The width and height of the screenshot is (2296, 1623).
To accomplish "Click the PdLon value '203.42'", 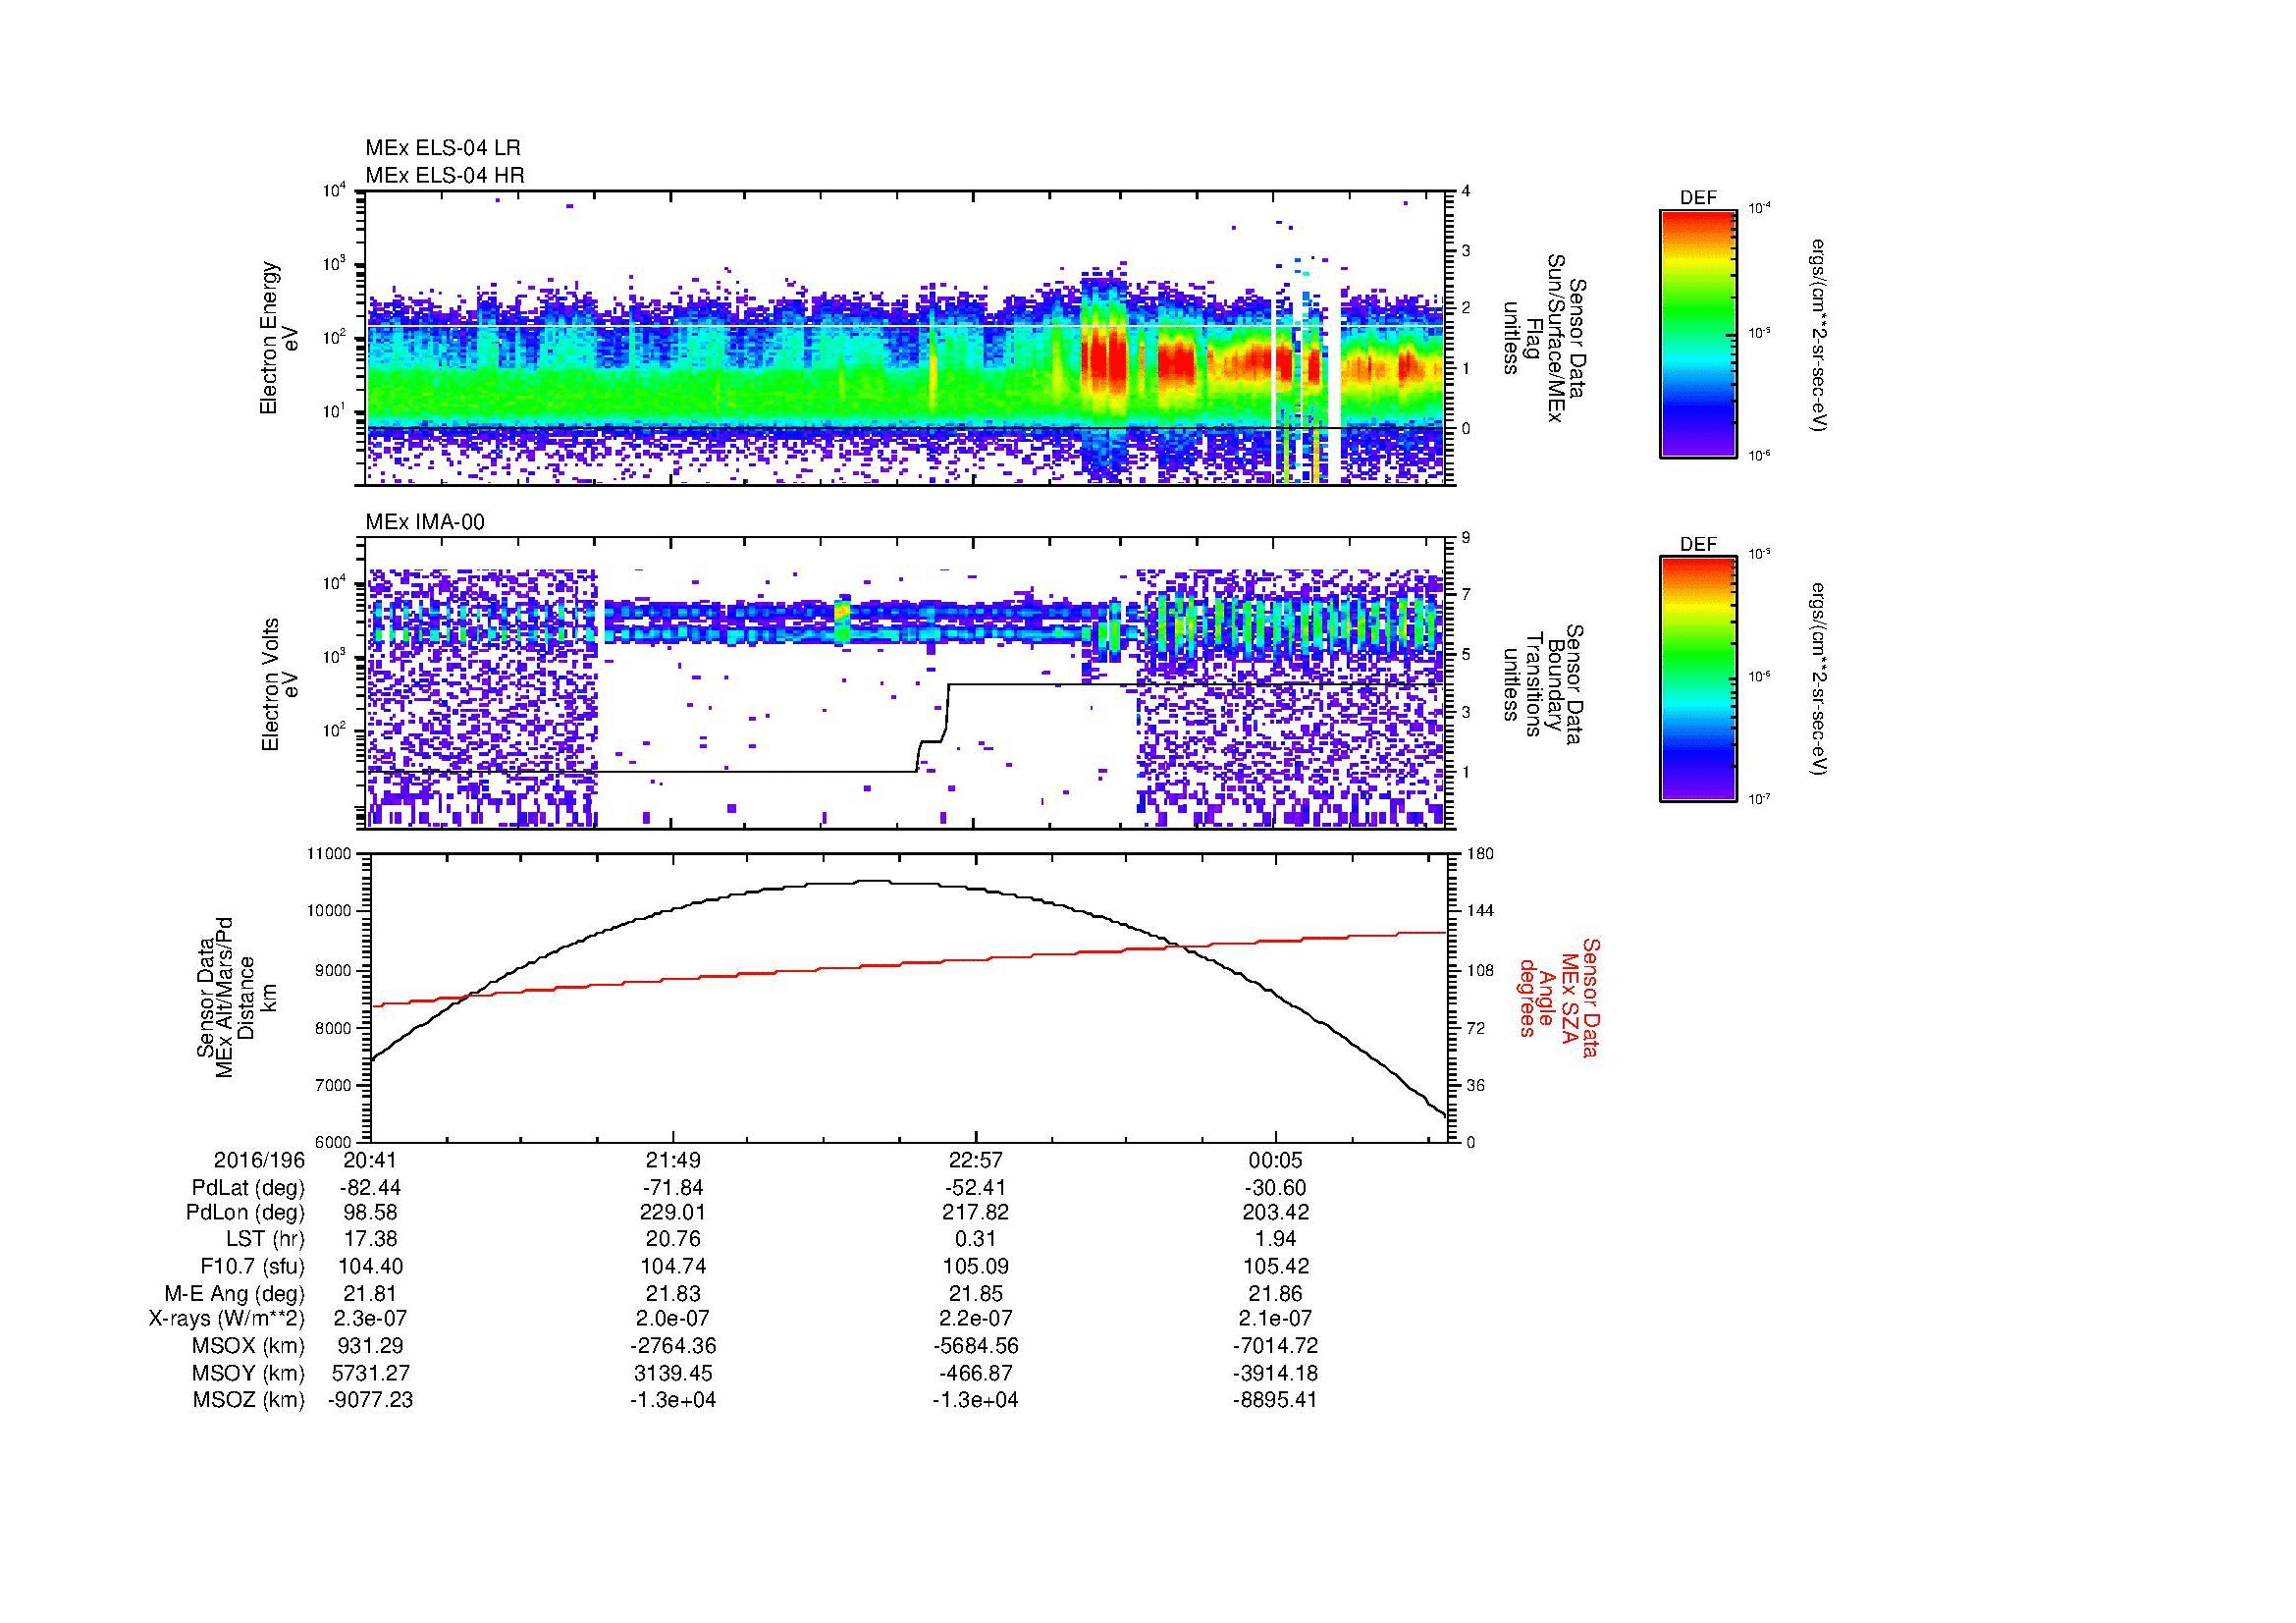I will point(1276,1213).
